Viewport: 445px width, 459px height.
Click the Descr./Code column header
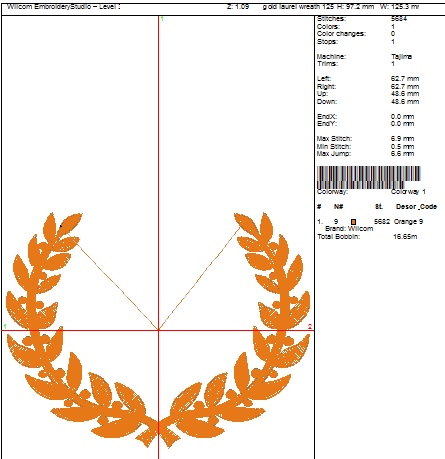coord(416,207)
